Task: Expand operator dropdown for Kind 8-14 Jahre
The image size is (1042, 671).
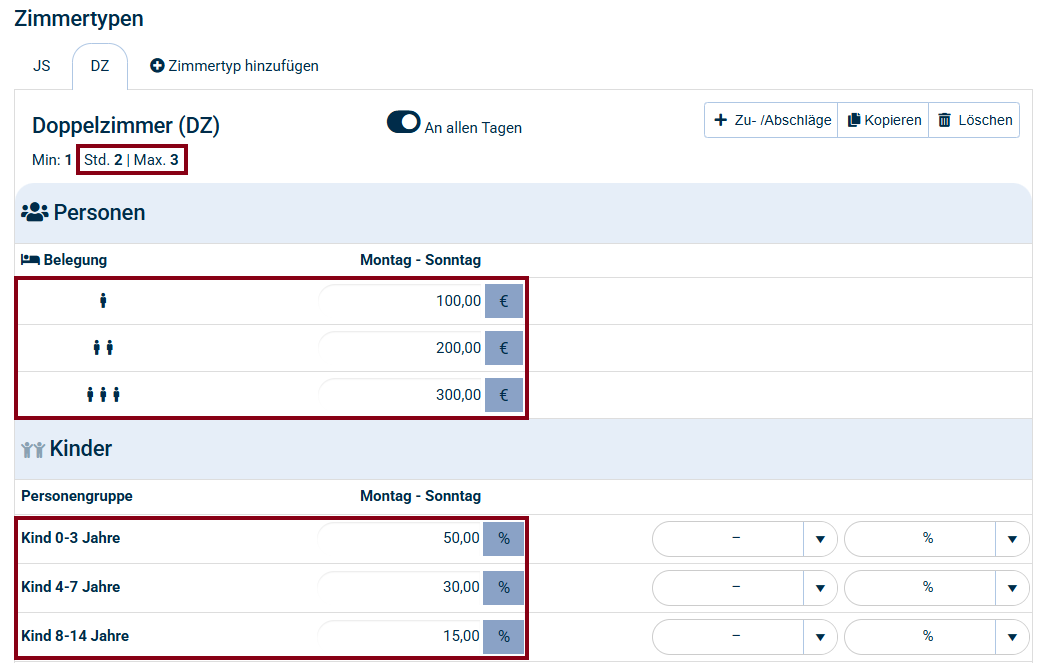Action: point(819,636)
